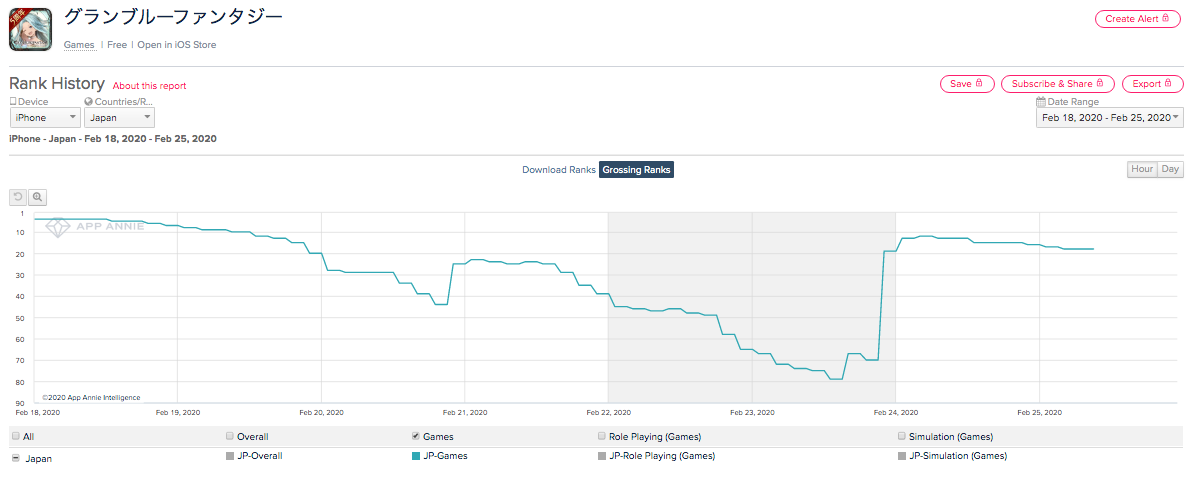1191x504 pixels.
Task: Open in iOS Store link
Action: [176, 45]
